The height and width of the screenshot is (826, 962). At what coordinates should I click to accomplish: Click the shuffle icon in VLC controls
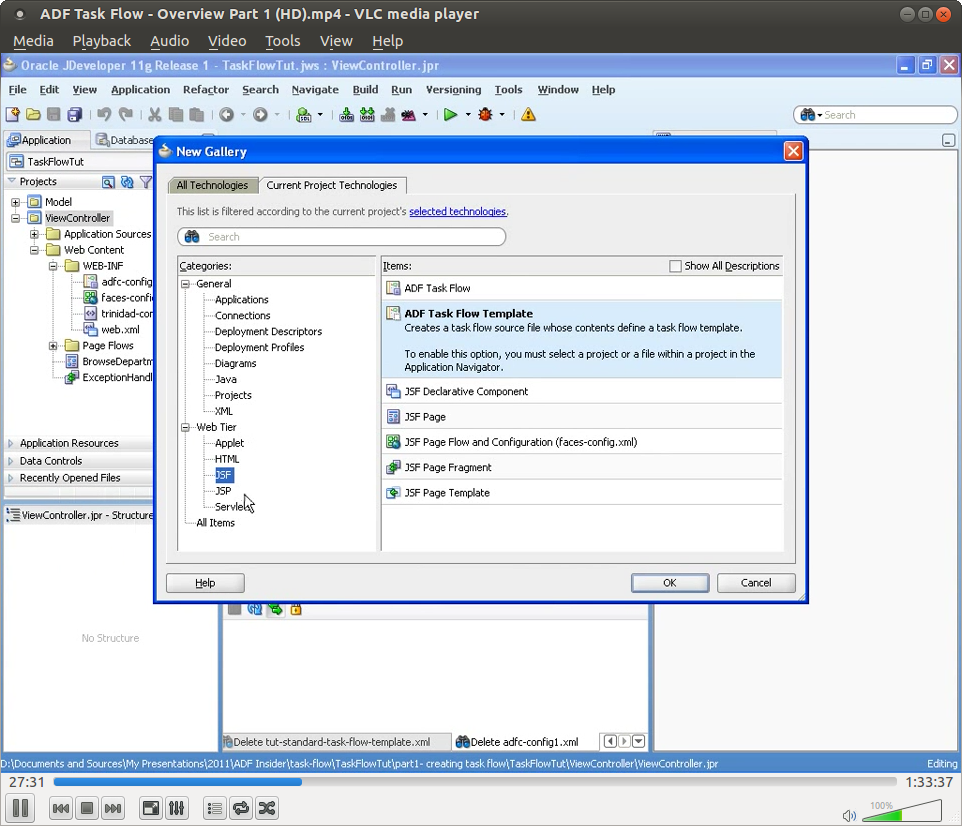point(266,808)
